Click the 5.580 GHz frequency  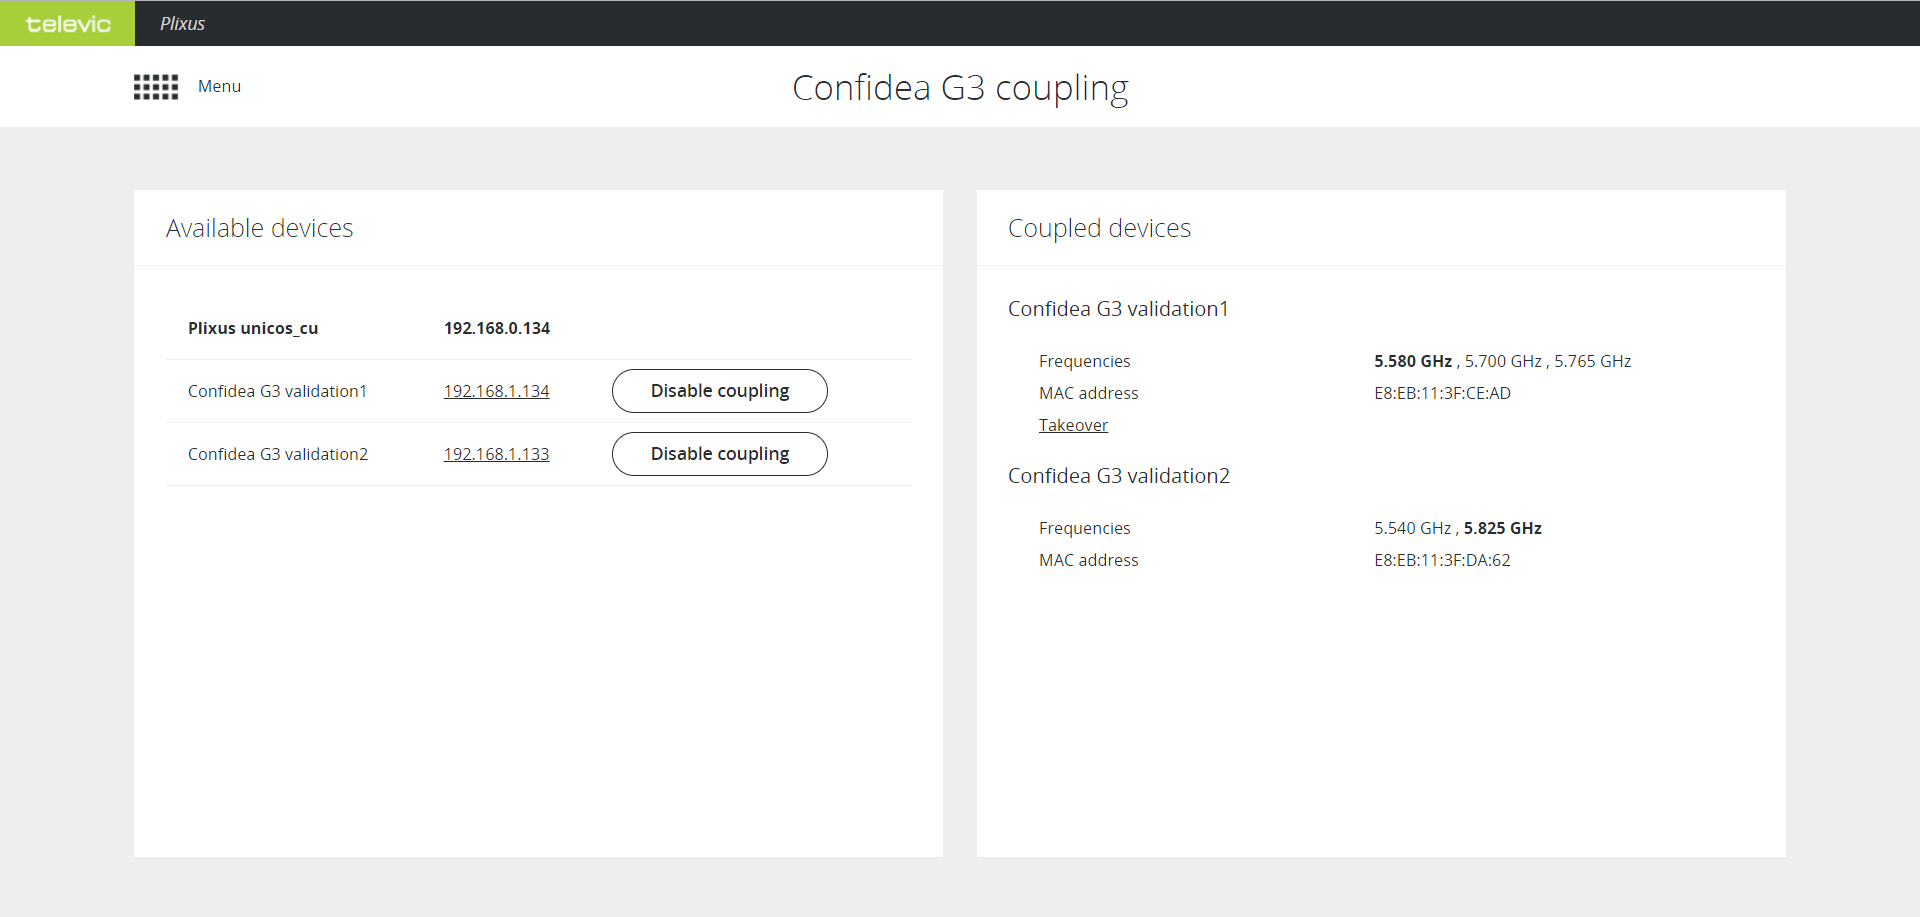[x=1413, y=361]
